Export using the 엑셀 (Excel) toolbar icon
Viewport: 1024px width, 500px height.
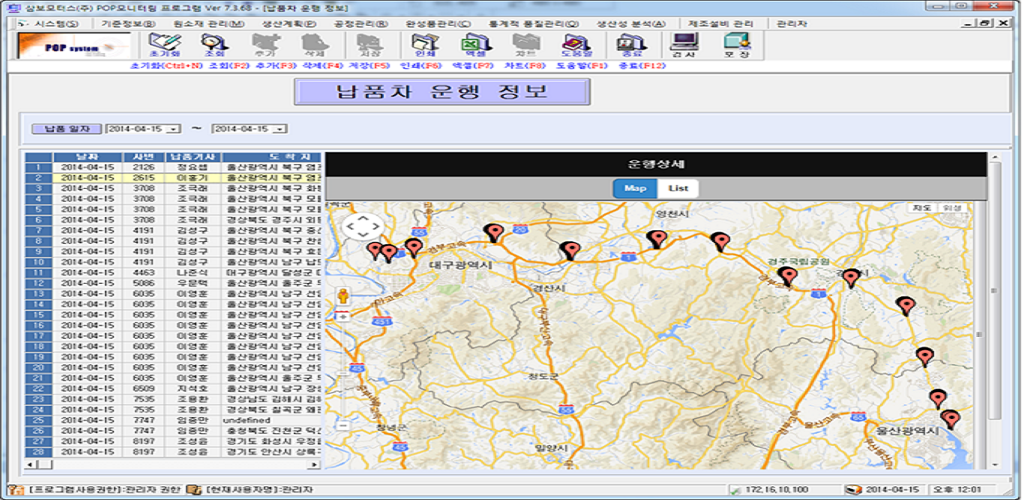click(476, 44)
